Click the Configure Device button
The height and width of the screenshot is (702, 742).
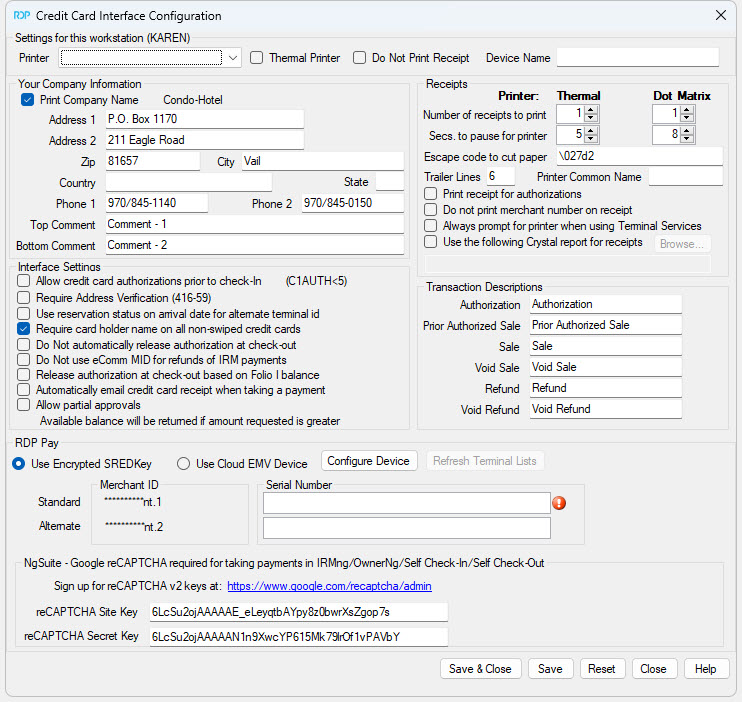point(369,461)
